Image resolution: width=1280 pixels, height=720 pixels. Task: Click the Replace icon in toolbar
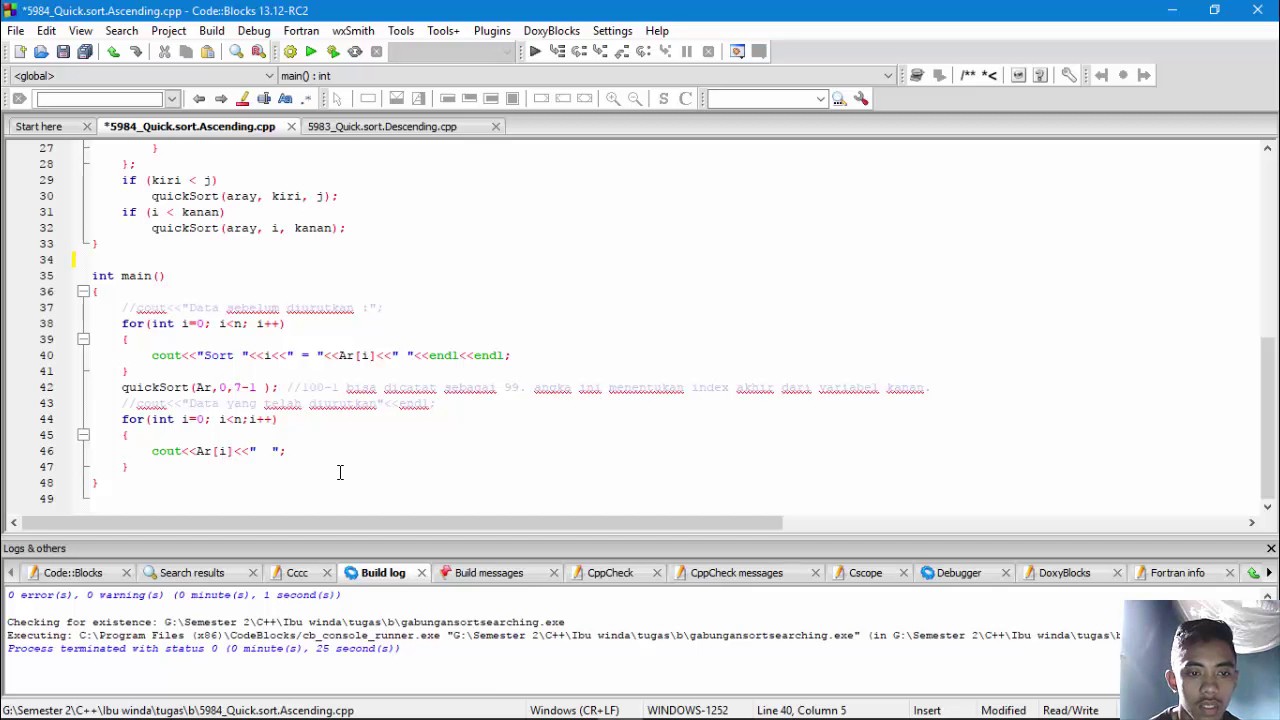click(258, 51)
